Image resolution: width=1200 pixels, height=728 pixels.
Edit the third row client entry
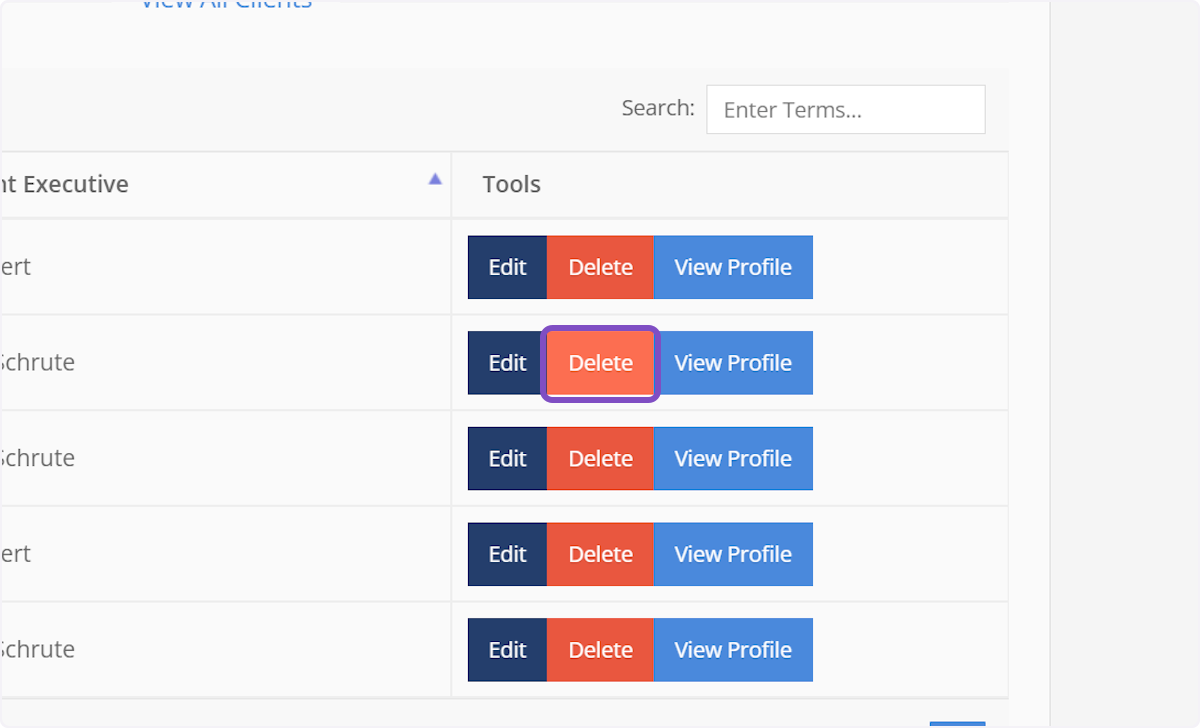click(507, 459)
